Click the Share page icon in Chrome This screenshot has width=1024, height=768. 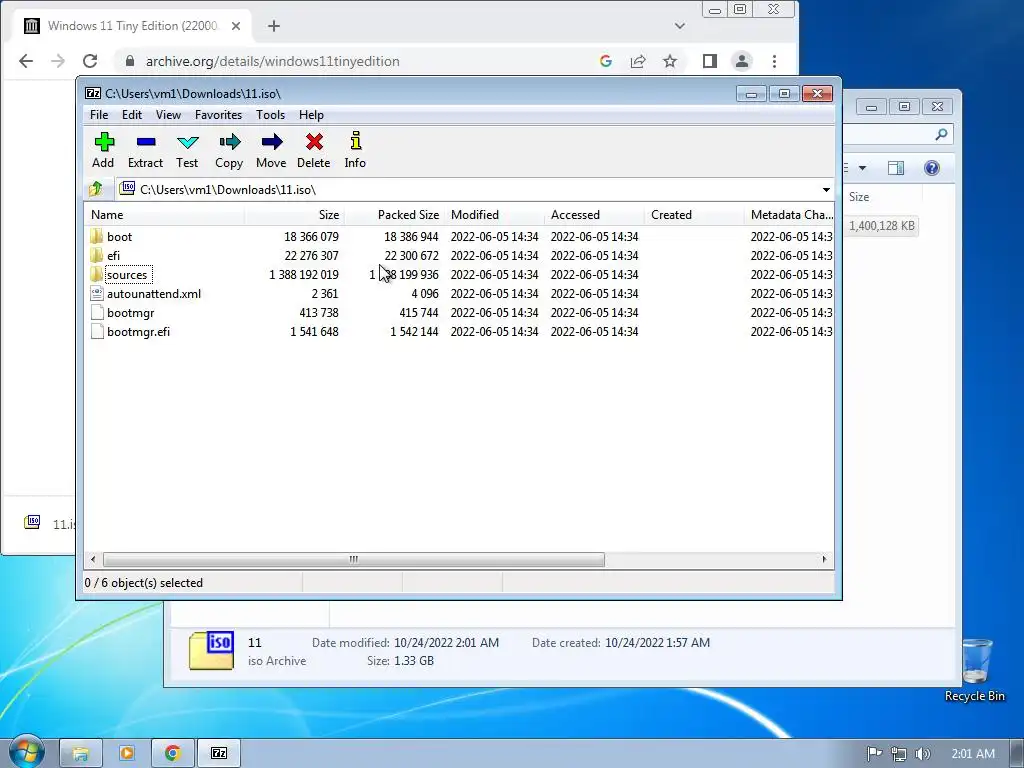(x=638, y=61)
